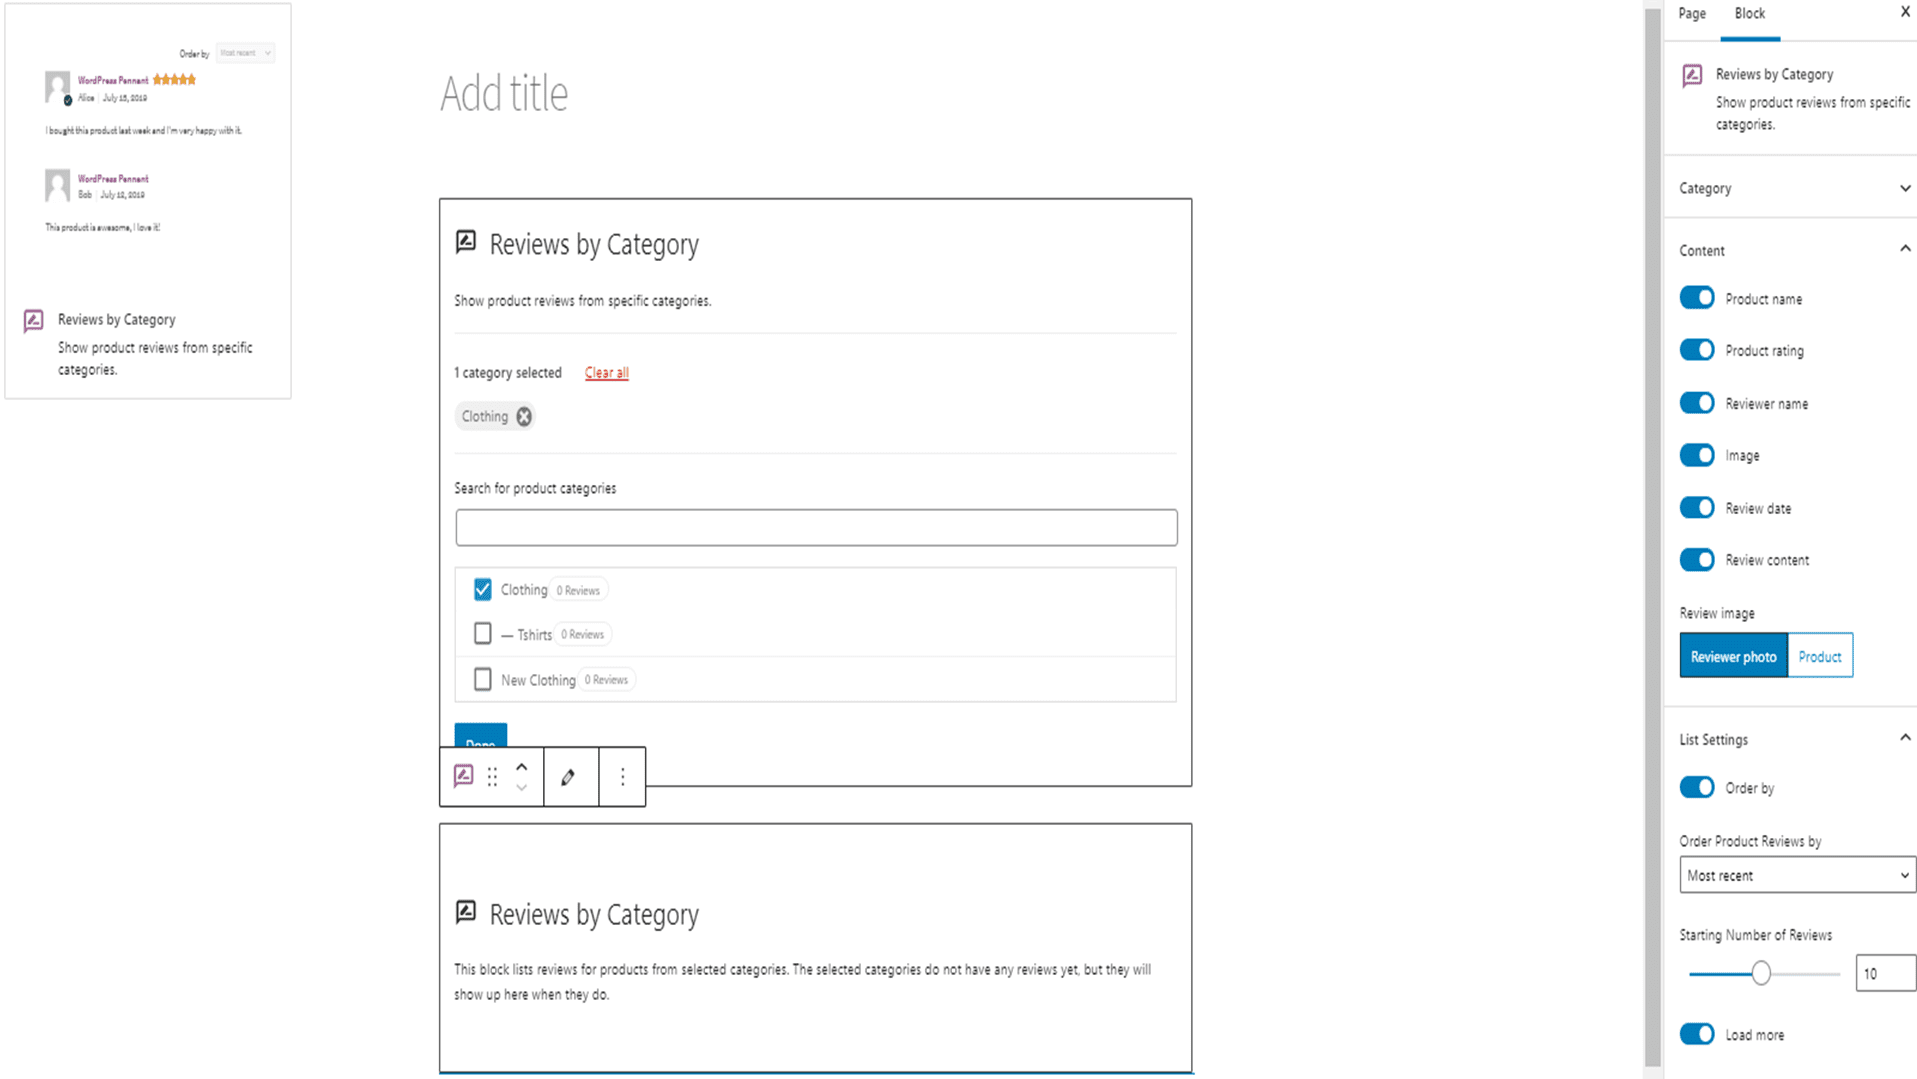Select the Block tab
The height and width of the screenshot is (1079, 1917).
[1749, 14]
